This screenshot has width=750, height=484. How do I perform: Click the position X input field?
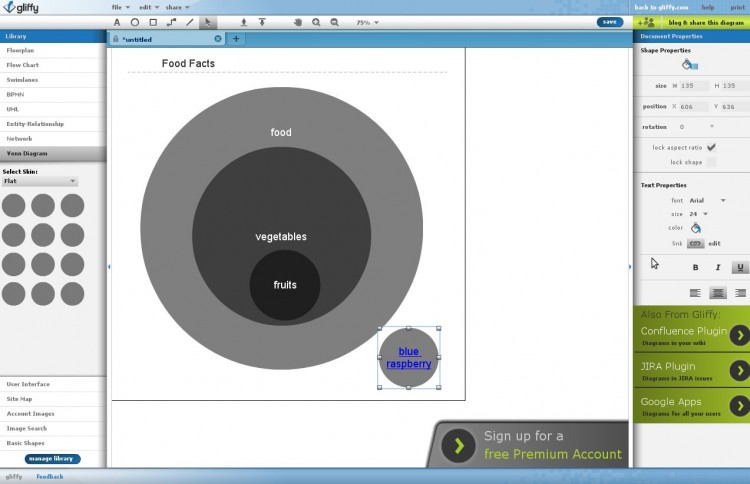point(694,107)
